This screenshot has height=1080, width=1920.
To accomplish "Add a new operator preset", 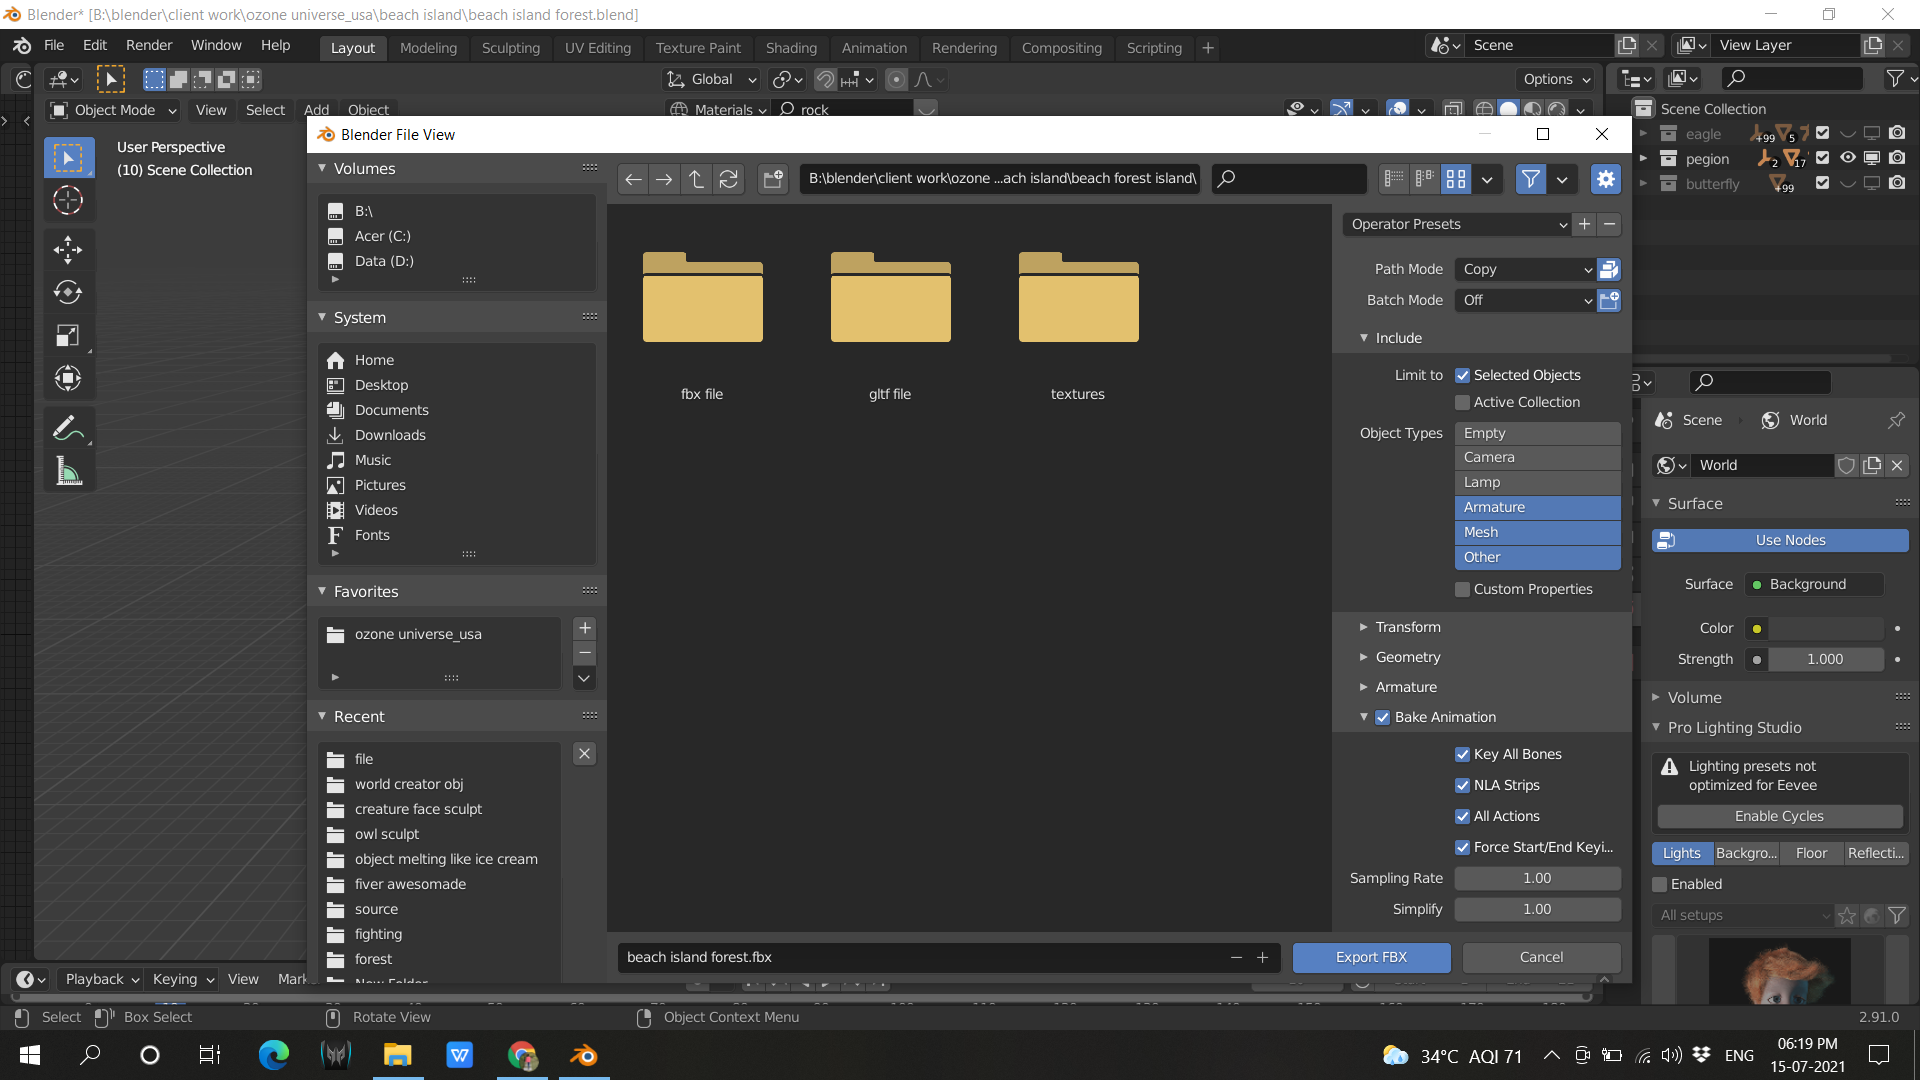I will [x=1584, y=224].
